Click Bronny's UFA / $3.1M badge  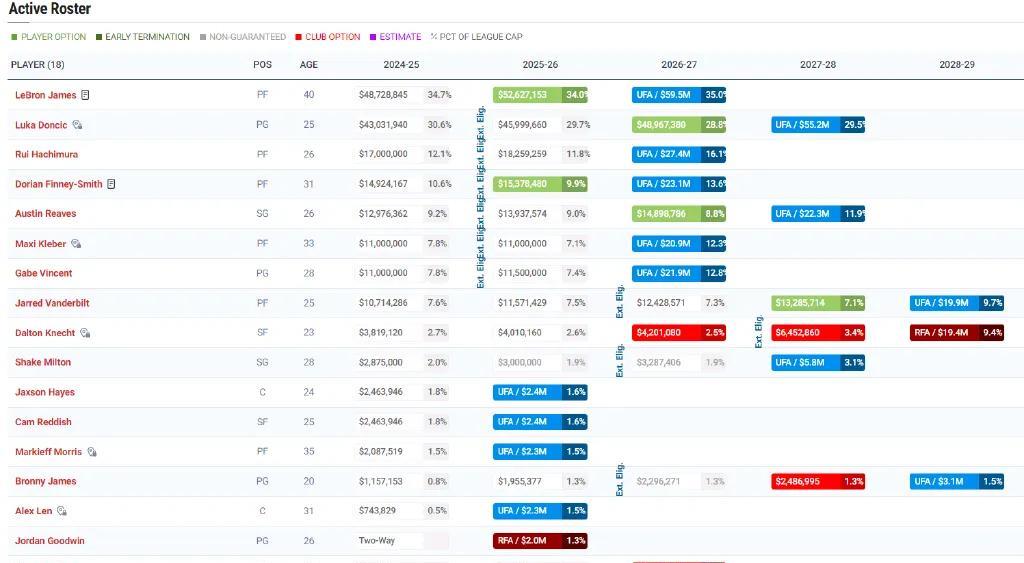(957, 481)
